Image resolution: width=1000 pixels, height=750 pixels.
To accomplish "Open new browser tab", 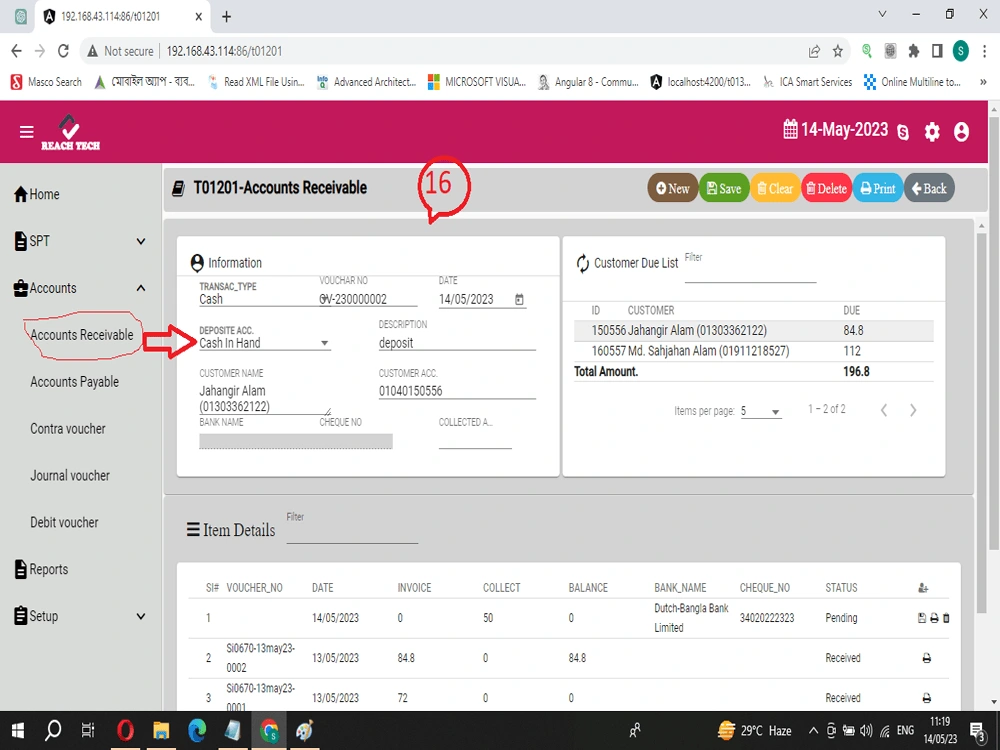I will click(x=226, y=17).
